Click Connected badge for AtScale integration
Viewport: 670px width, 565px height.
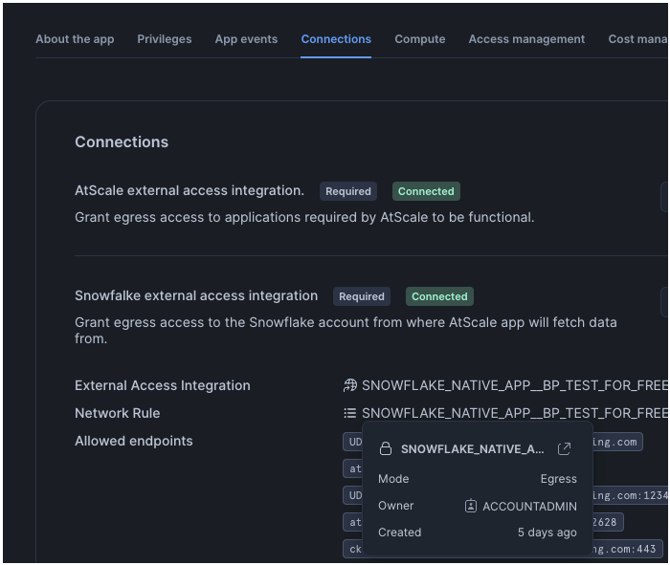tap(426, 191)
